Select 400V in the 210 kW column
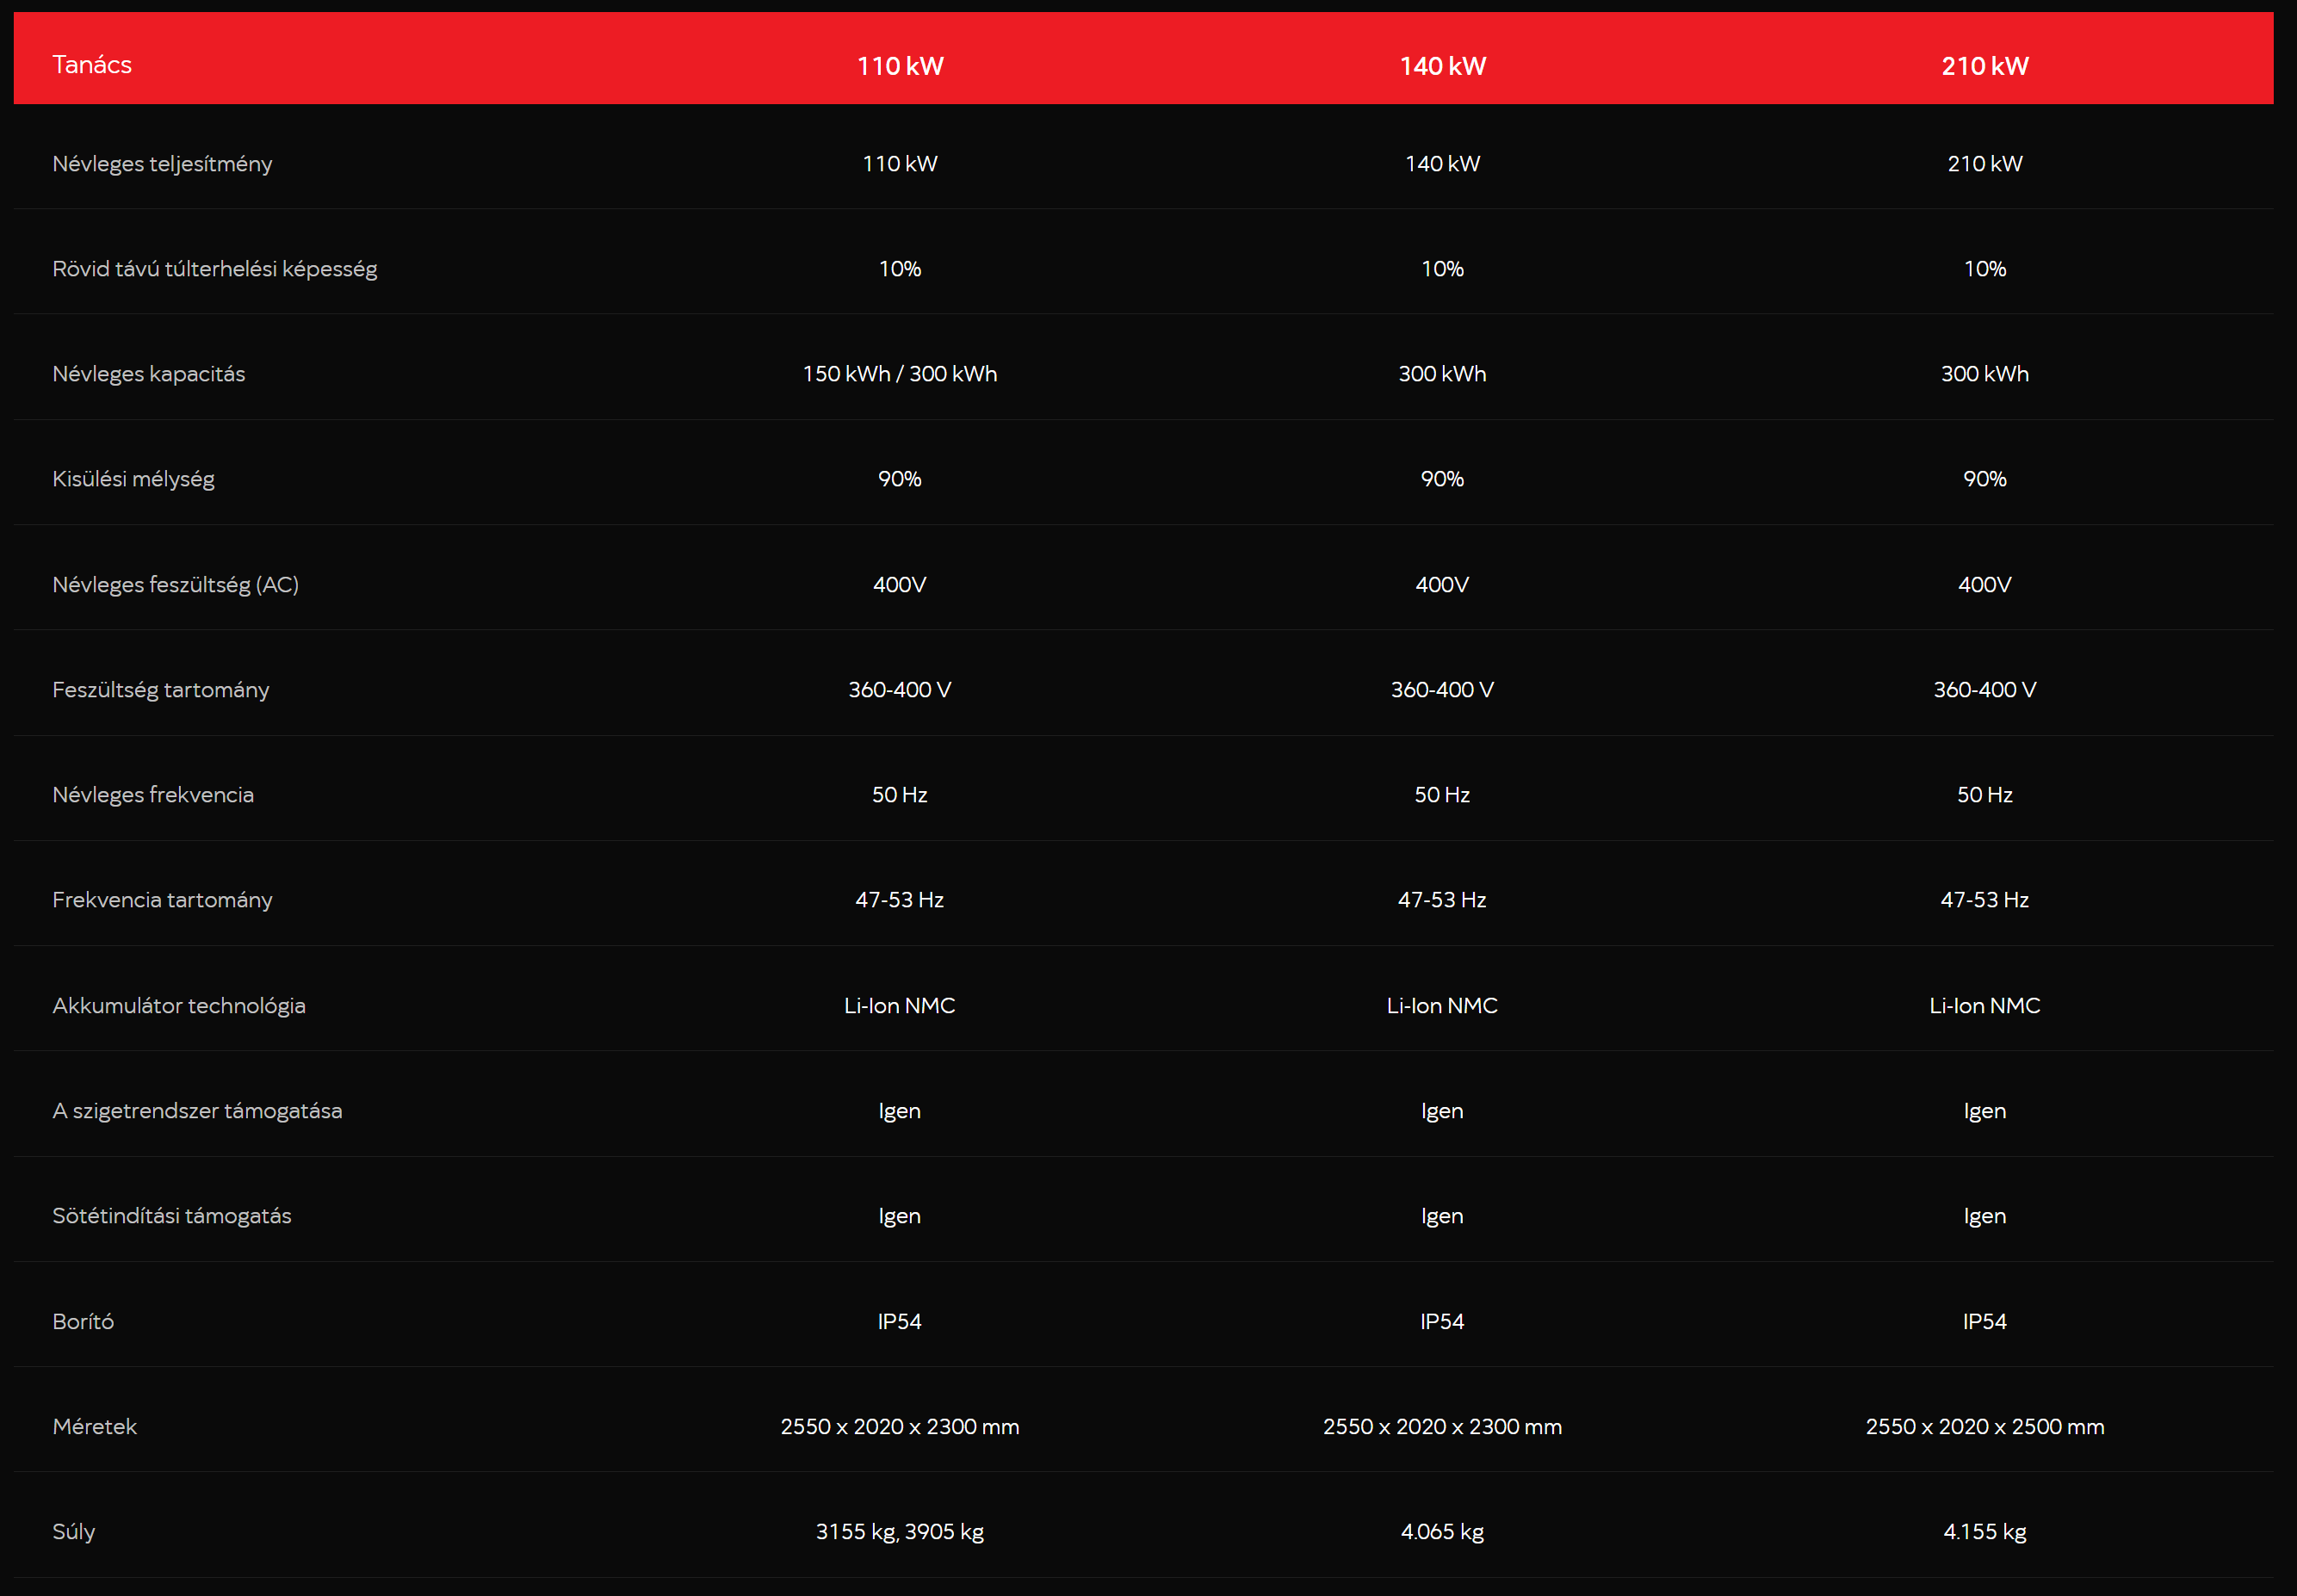This screenshot has height=1596, width=2297. click(x=1985, y=585)
